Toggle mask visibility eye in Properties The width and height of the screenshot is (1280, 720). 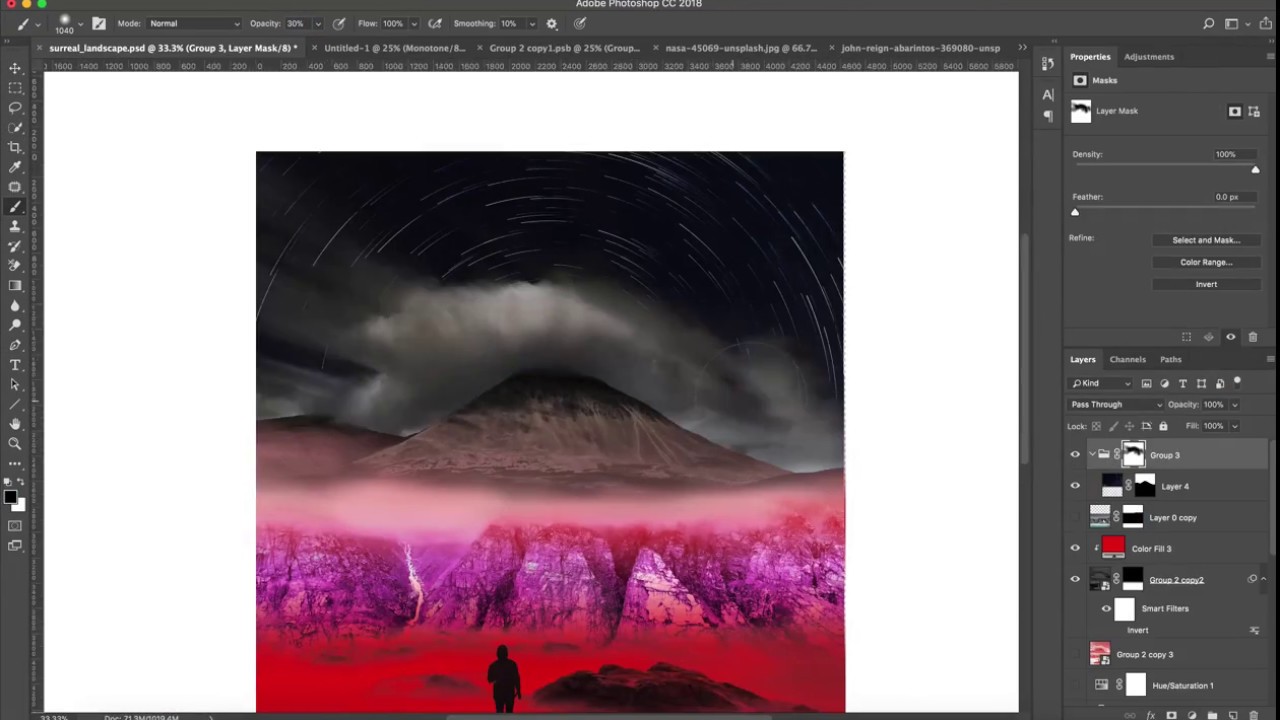[1231, 337]
